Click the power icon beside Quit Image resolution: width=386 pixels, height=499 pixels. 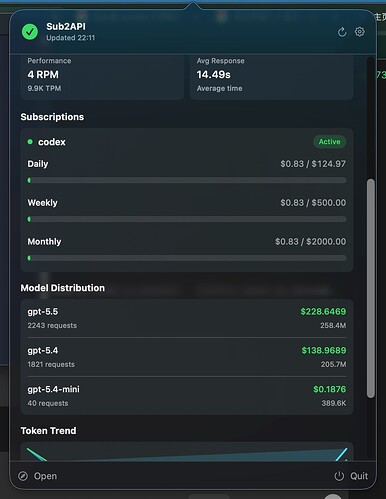click(x=339, y=476)
